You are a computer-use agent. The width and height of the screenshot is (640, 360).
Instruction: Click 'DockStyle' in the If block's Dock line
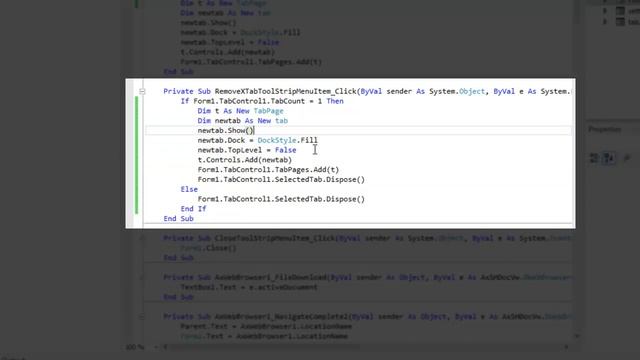(x=277, y=140)
